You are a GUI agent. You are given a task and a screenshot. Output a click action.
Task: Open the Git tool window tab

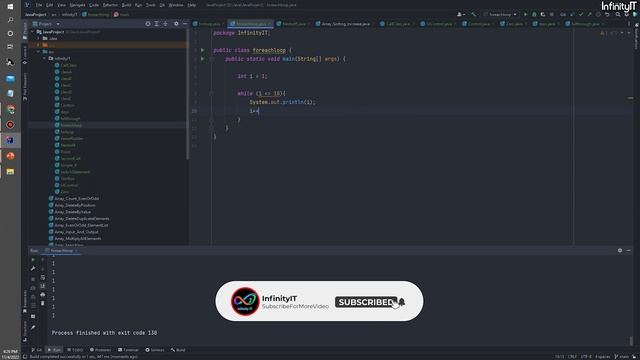[36, 350]
